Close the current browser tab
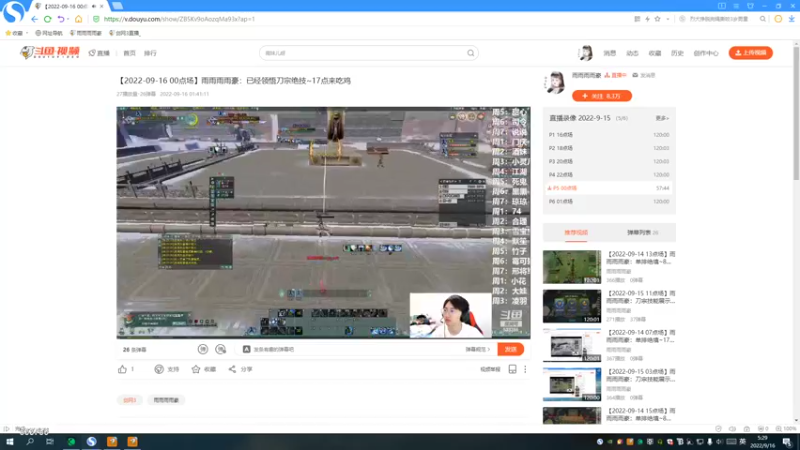 102,6
